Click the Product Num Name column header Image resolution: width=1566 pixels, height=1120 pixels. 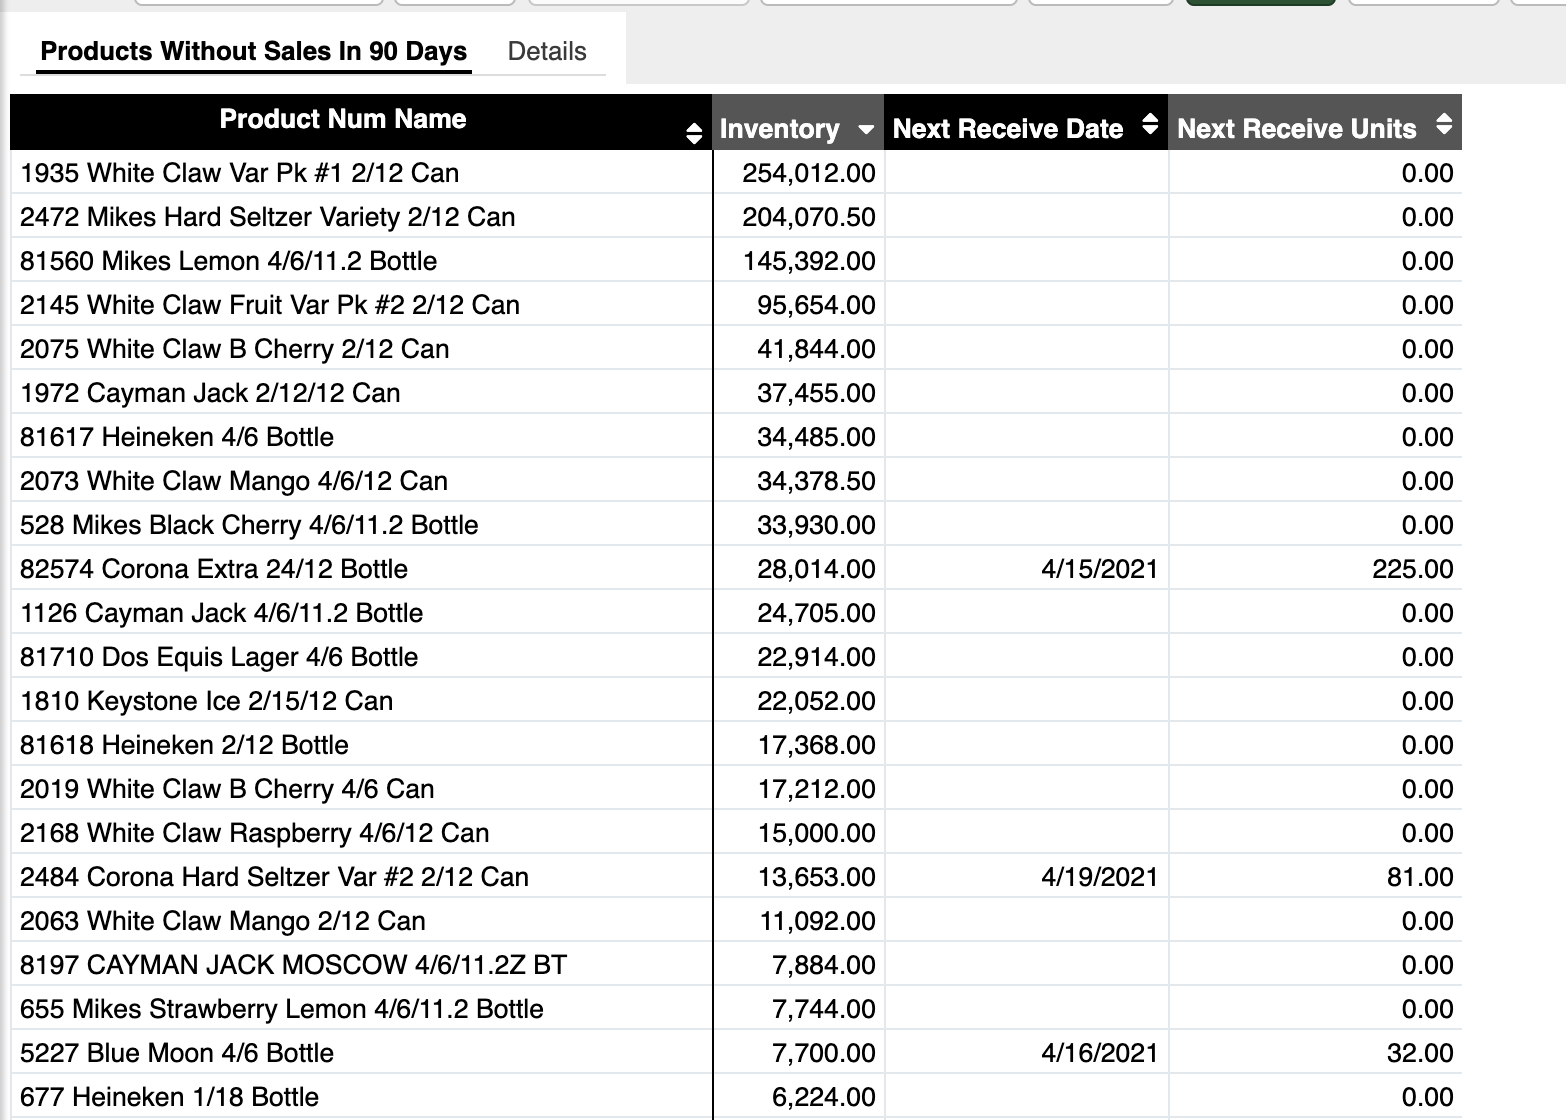[343, 119]
